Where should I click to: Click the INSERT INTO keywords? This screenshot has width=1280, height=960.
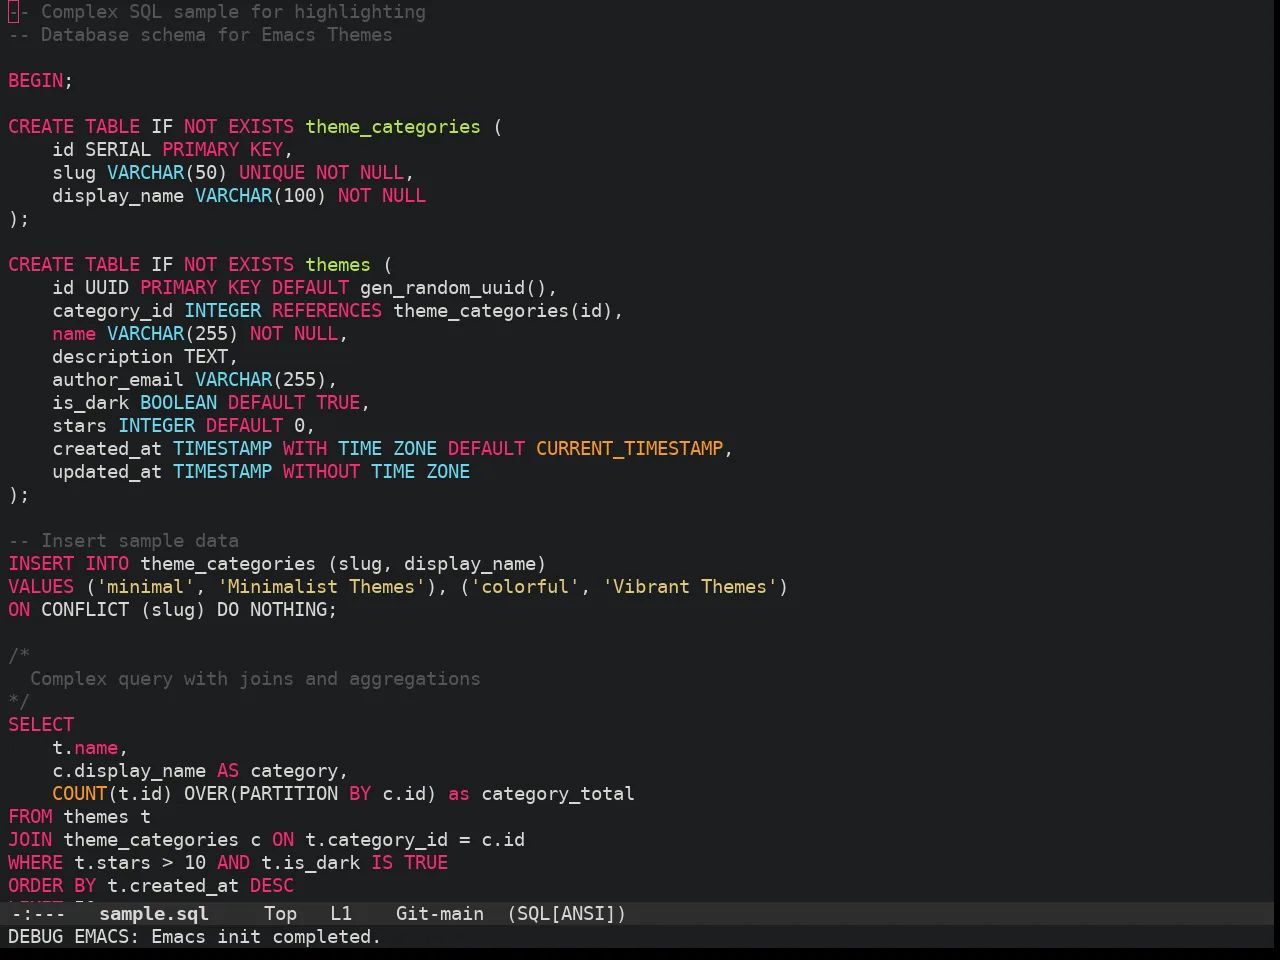(69, 564)
